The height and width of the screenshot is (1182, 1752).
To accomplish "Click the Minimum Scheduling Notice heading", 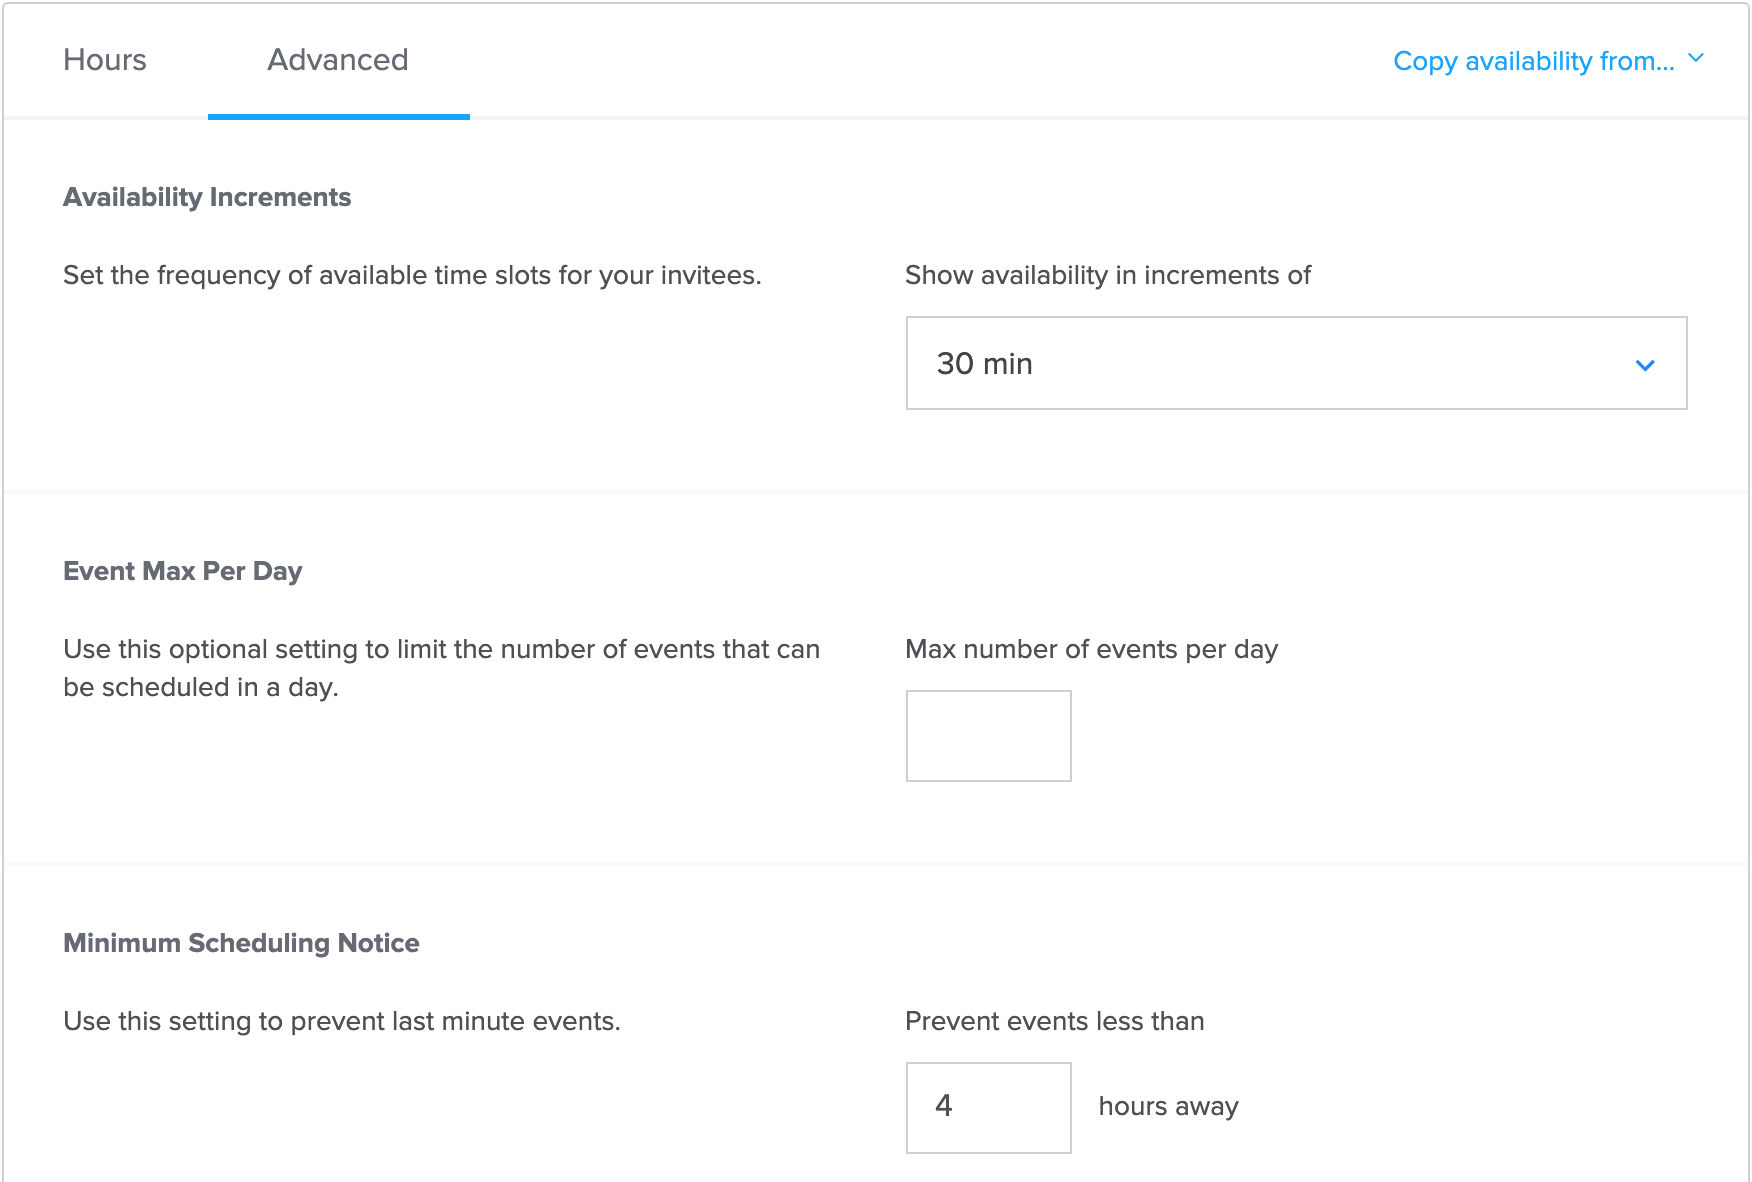I will pyautogui.click(x=241, y=942).
